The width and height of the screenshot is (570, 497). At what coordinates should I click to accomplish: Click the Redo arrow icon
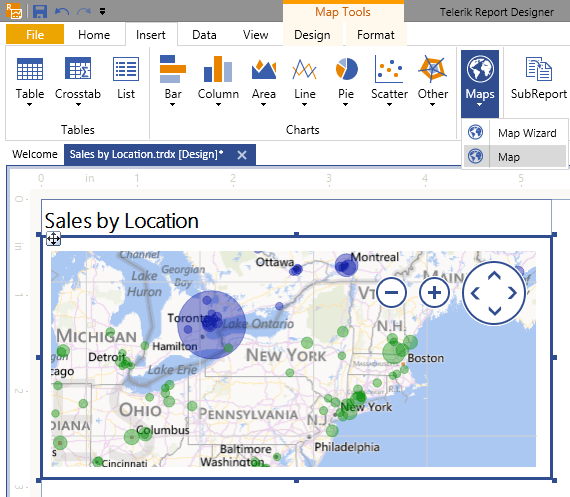pos(84,12)
